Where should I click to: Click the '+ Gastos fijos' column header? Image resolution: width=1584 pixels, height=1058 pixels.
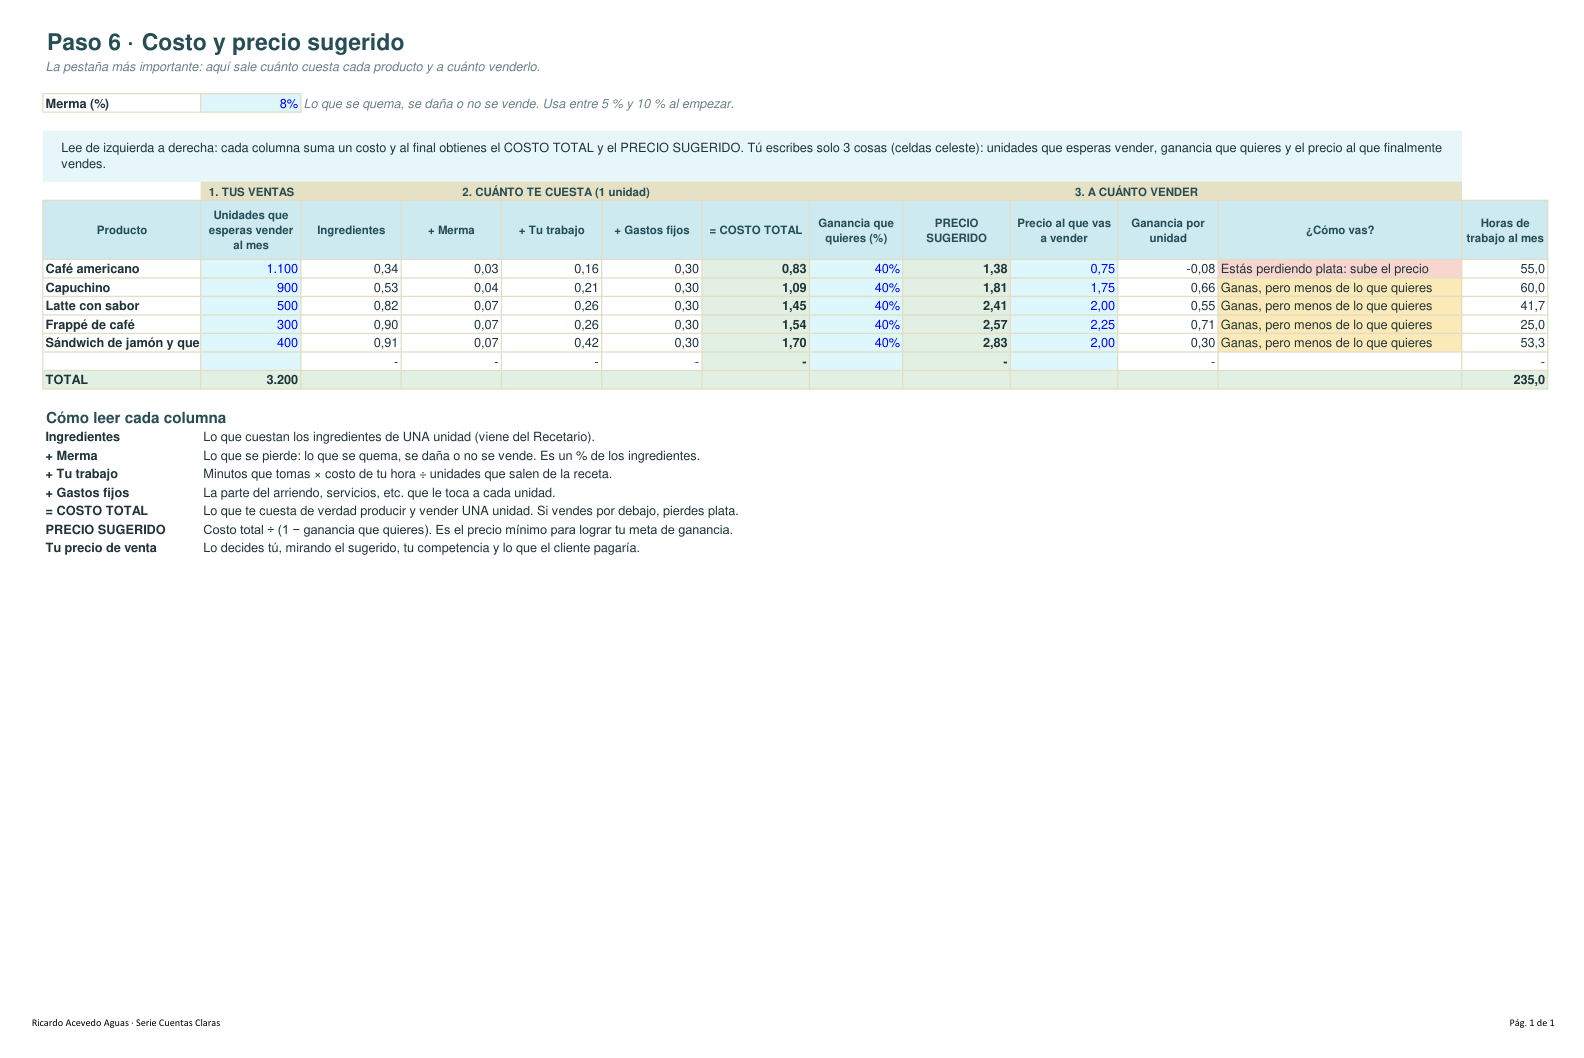[x=652, y=230]
